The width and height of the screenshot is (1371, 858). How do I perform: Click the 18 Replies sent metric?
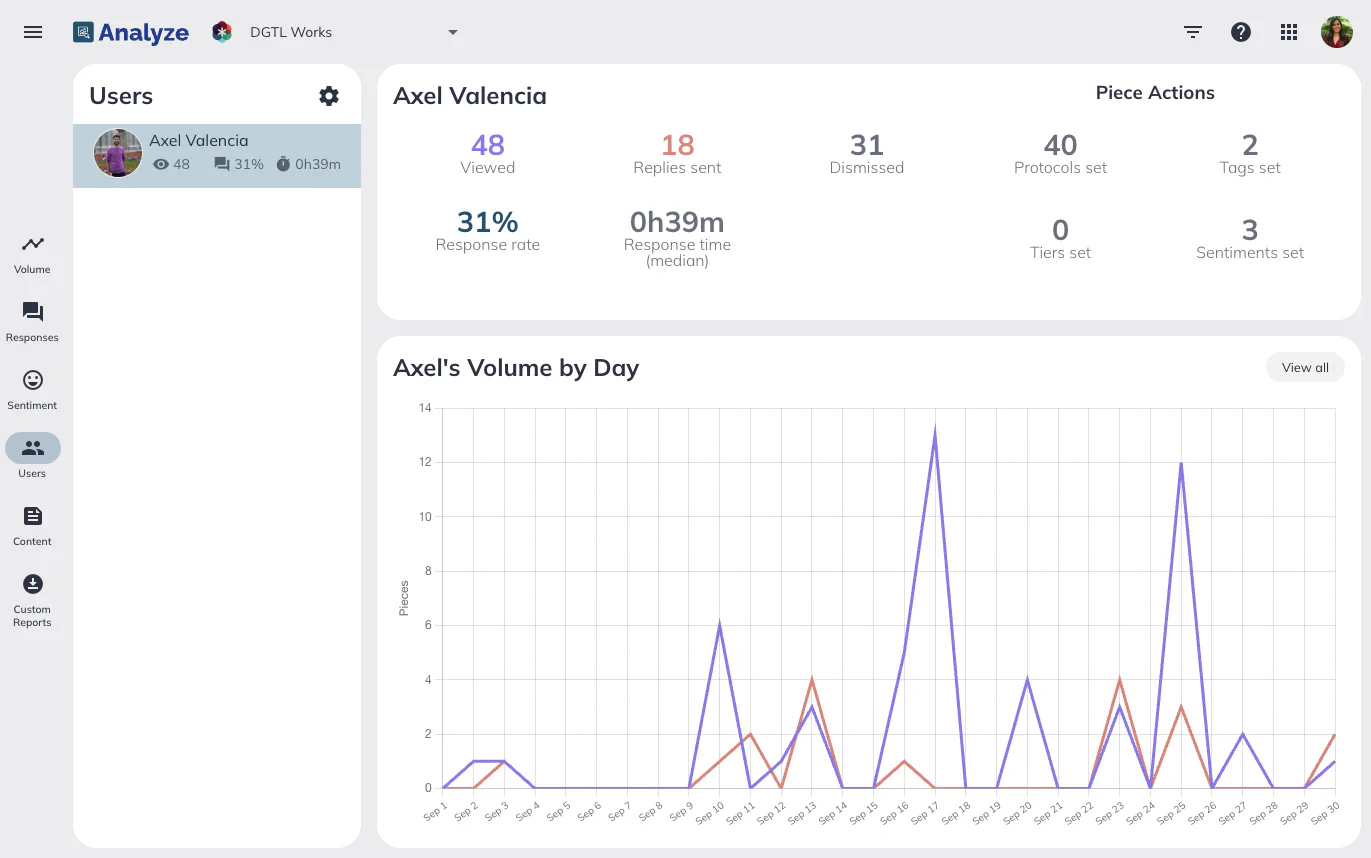coord(677,153)
